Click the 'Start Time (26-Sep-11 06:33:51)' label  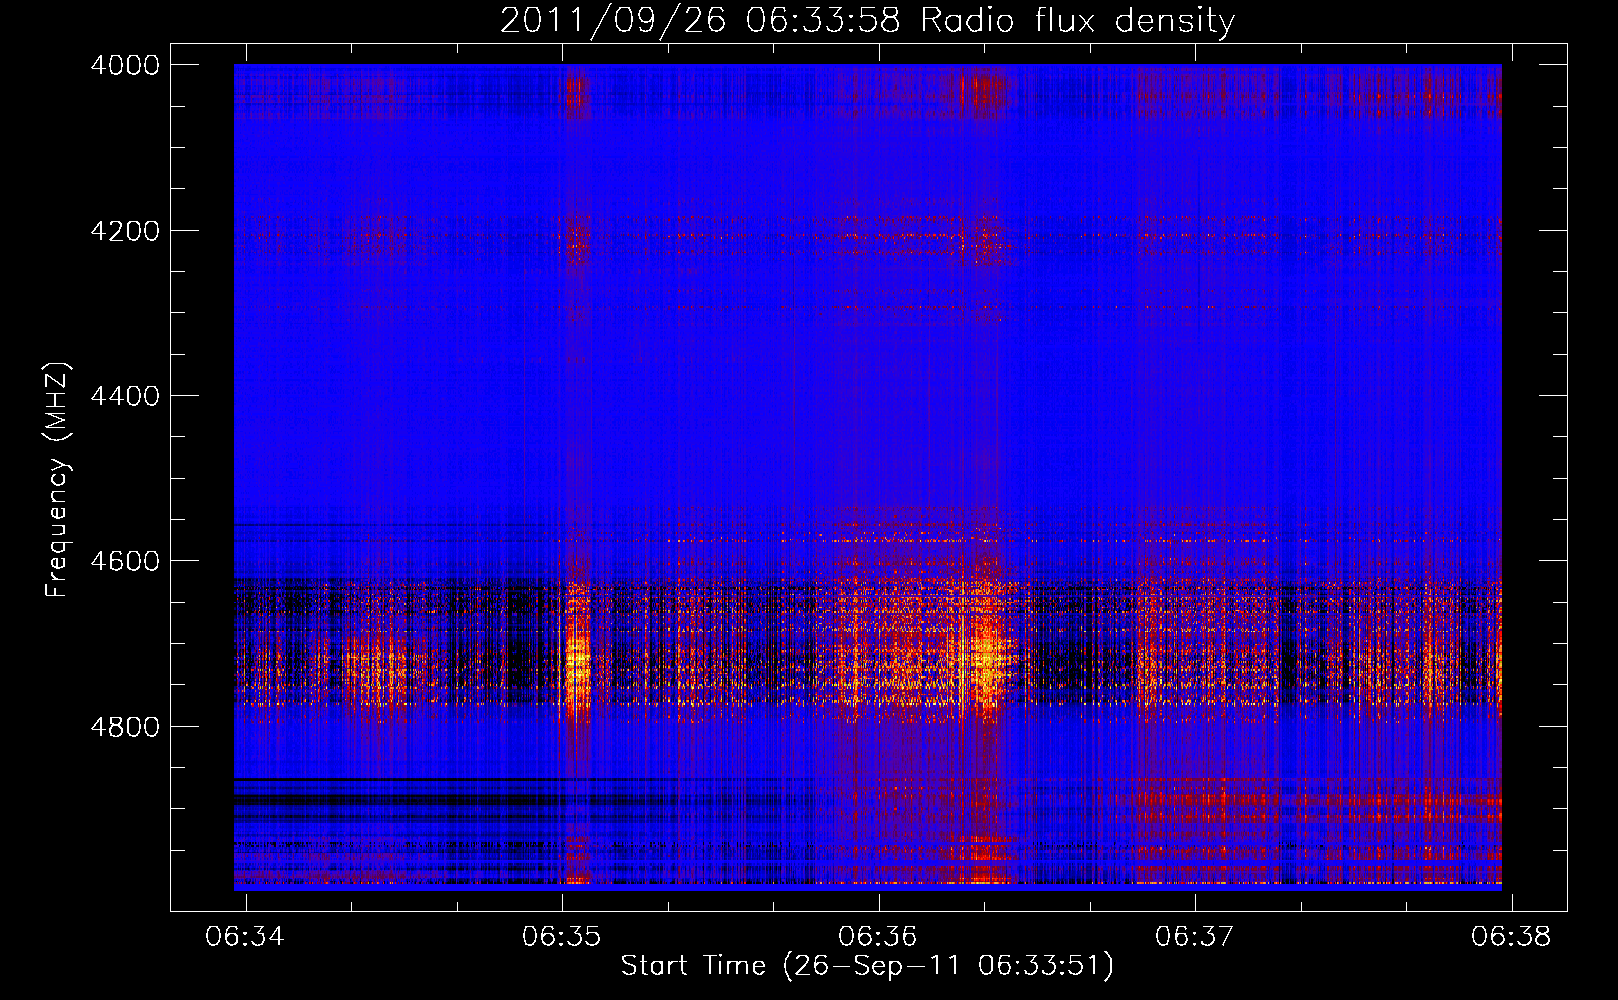coord(867,966)
